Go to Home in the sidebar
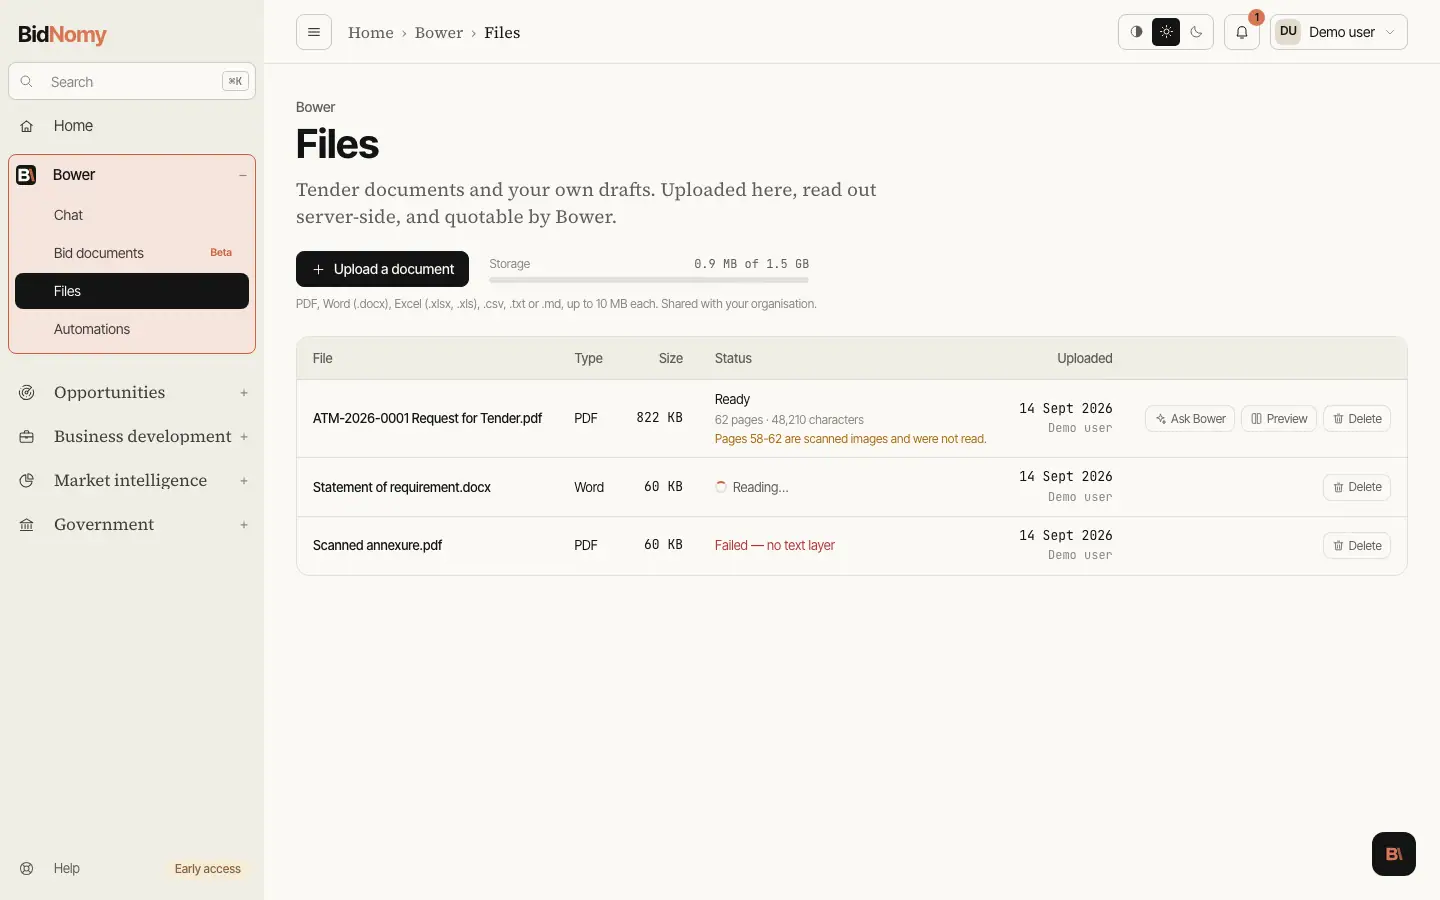 132,126
